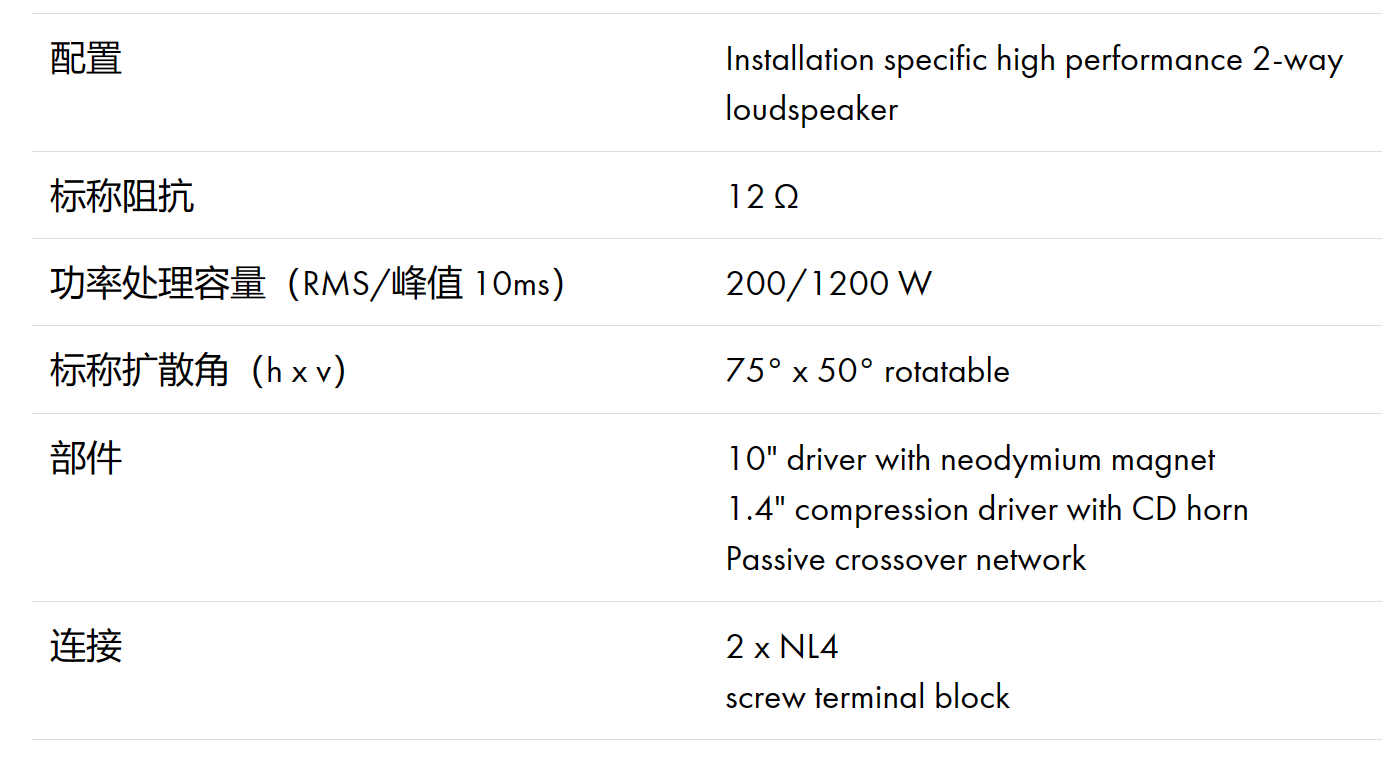
Task: Click the 200/1200 W power value
Action: pyautogui.click(x=828, y=284)
